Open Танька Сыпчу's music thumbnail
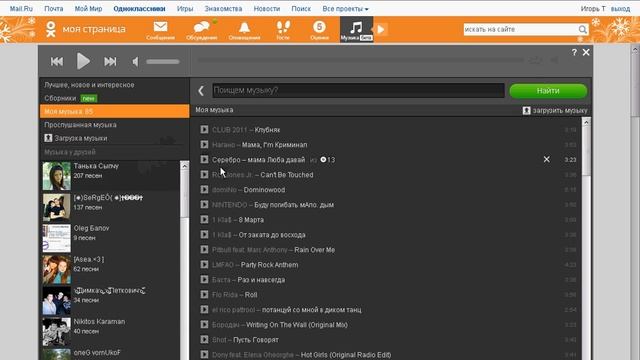The width and height of the screenshot is (640, 360). pyautogui.click(x=57, y=176)
